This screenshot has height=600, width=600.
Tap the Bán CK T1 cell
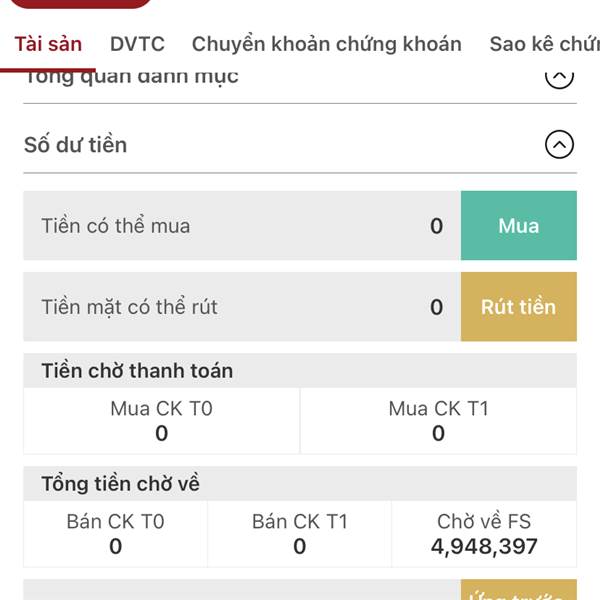coord(299,534)
